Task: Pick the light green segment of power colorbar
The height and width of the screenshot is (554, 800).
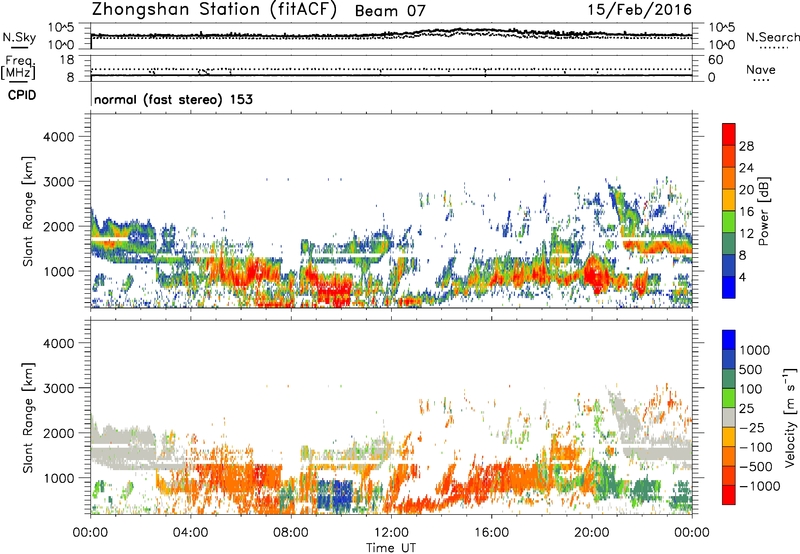Action: coord(729,222)
